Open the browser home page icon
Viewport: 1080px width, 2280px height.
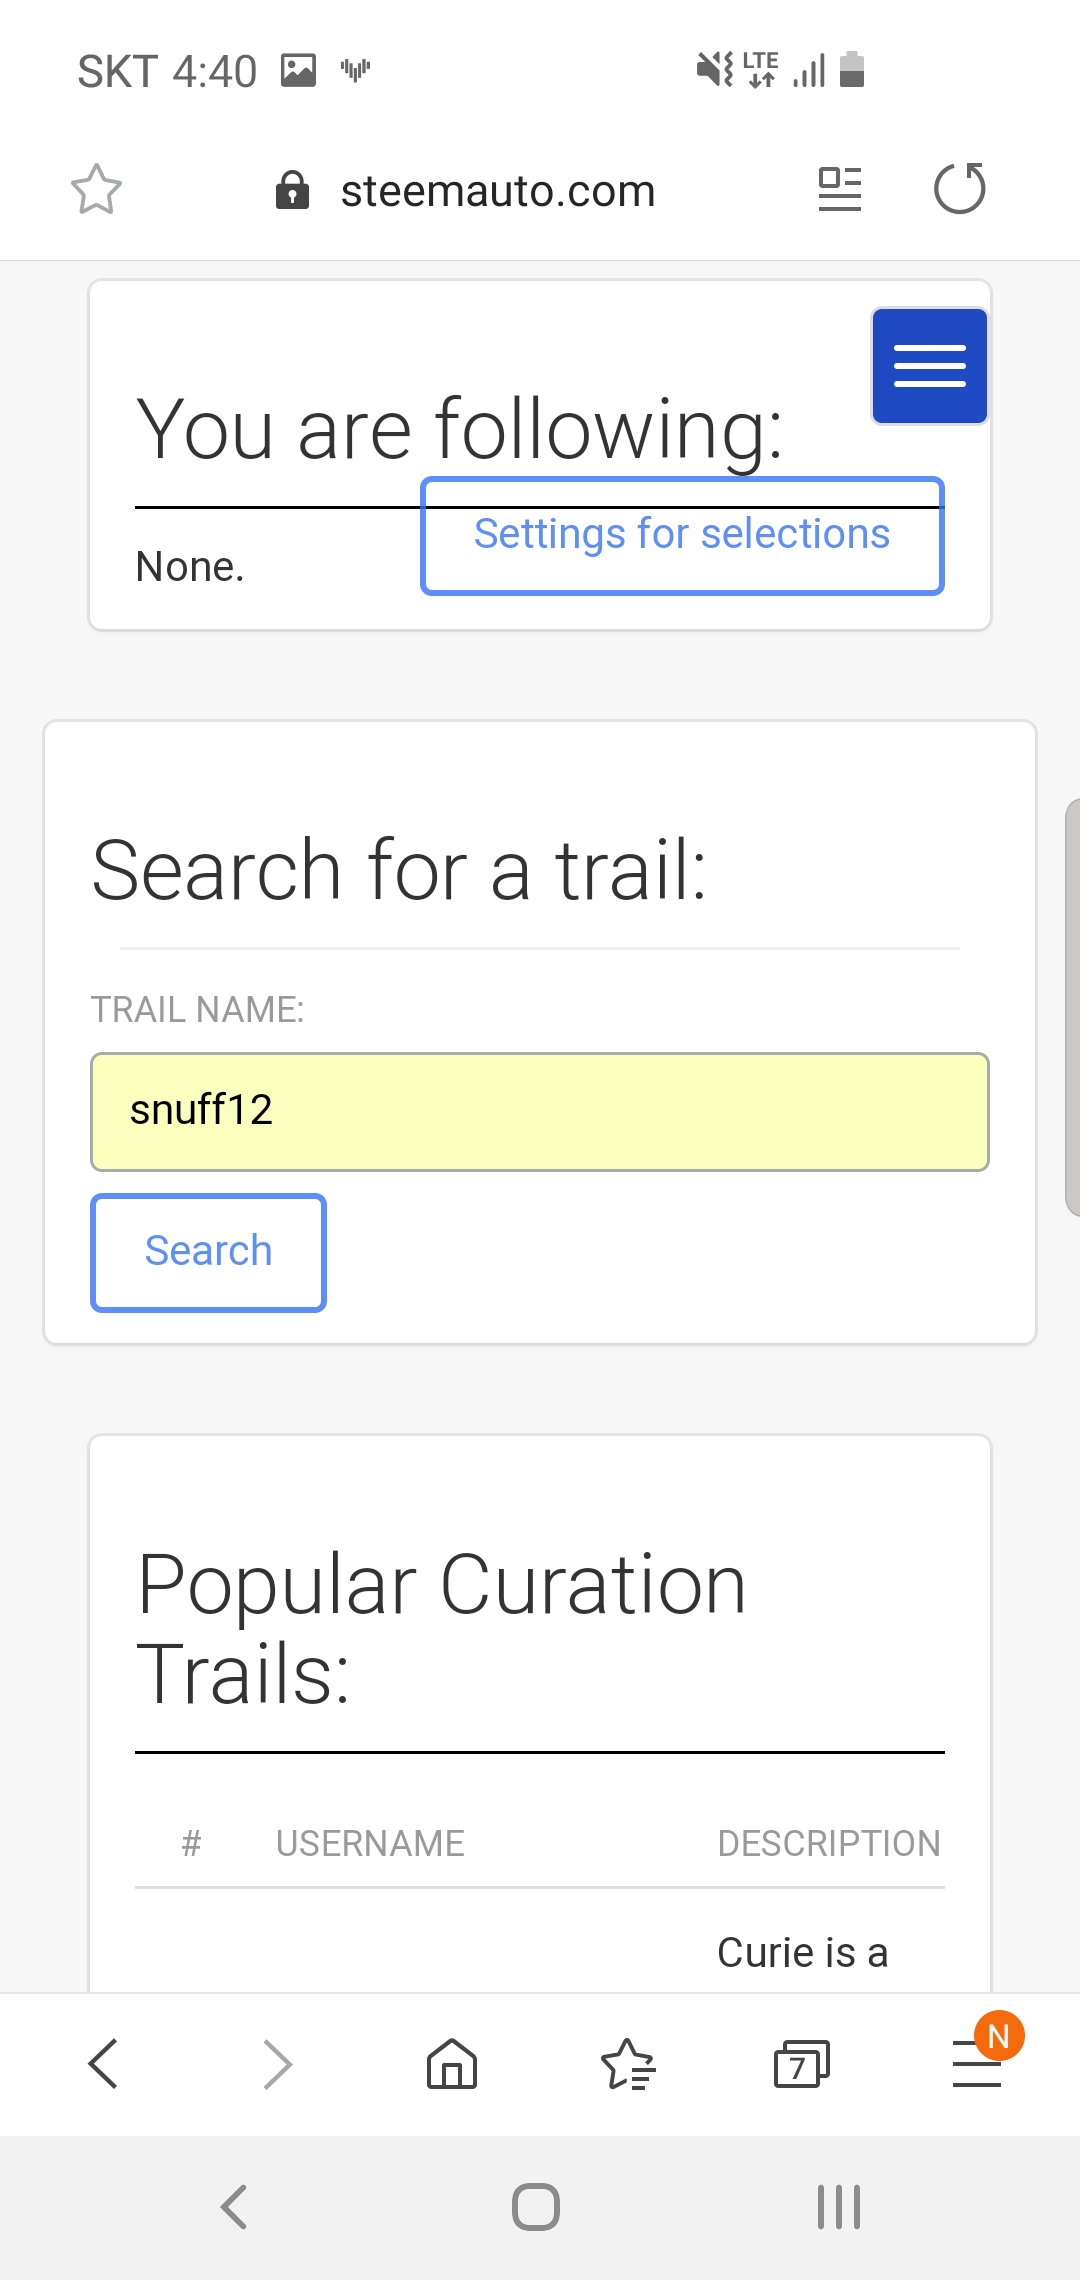pos(452,2063)
